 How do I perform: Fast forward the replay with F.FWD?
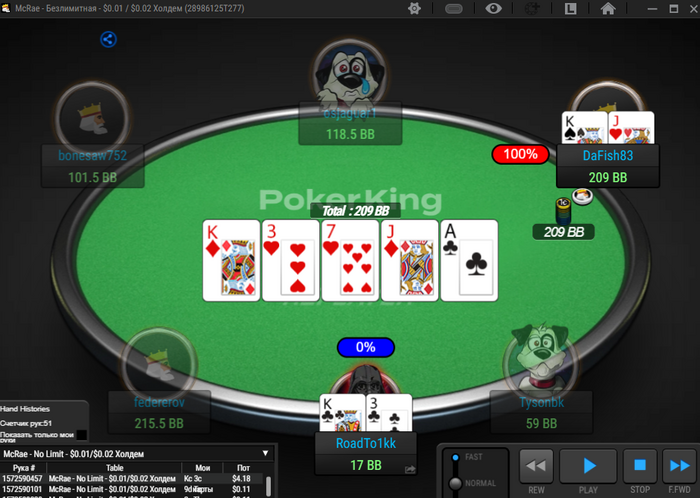click(x=679, y=466)
